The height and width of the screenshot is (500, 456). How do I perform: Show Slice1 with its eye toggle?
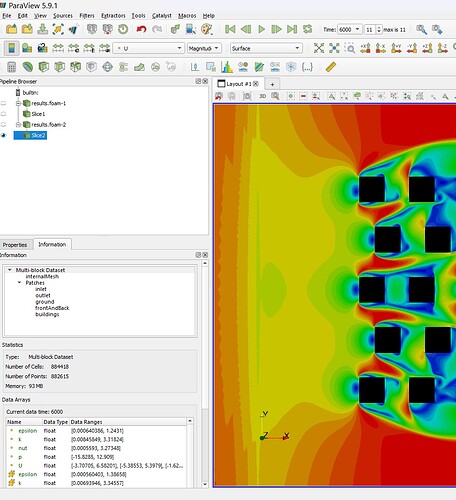click(4, 114)
